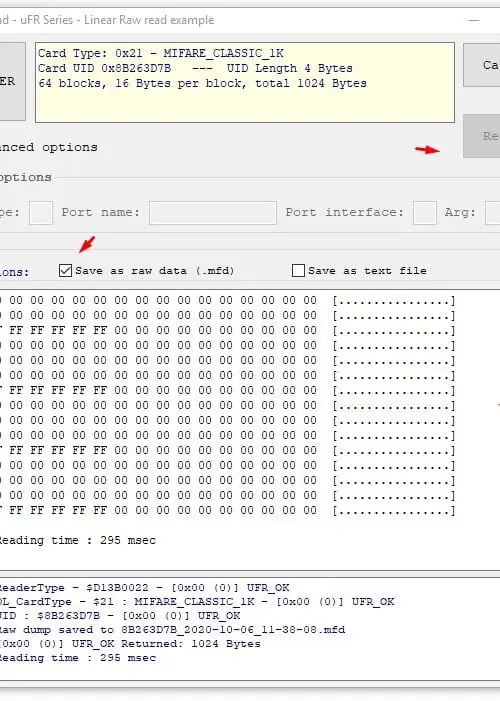Click the Reading time 295 msec line in dump
The width and height of the screenshot is (500, 701).
tap(78, 540)
